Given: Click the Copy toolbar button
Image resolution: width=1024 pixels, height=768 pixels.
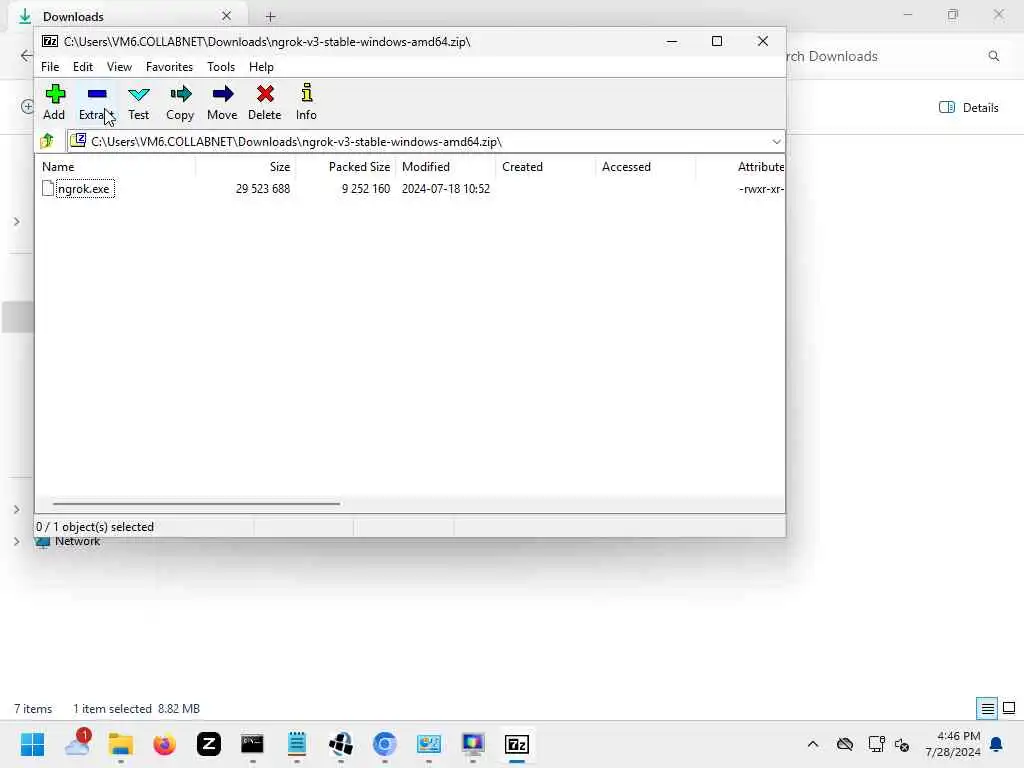Looking at the screenshot, I should (x=180, y=102).
